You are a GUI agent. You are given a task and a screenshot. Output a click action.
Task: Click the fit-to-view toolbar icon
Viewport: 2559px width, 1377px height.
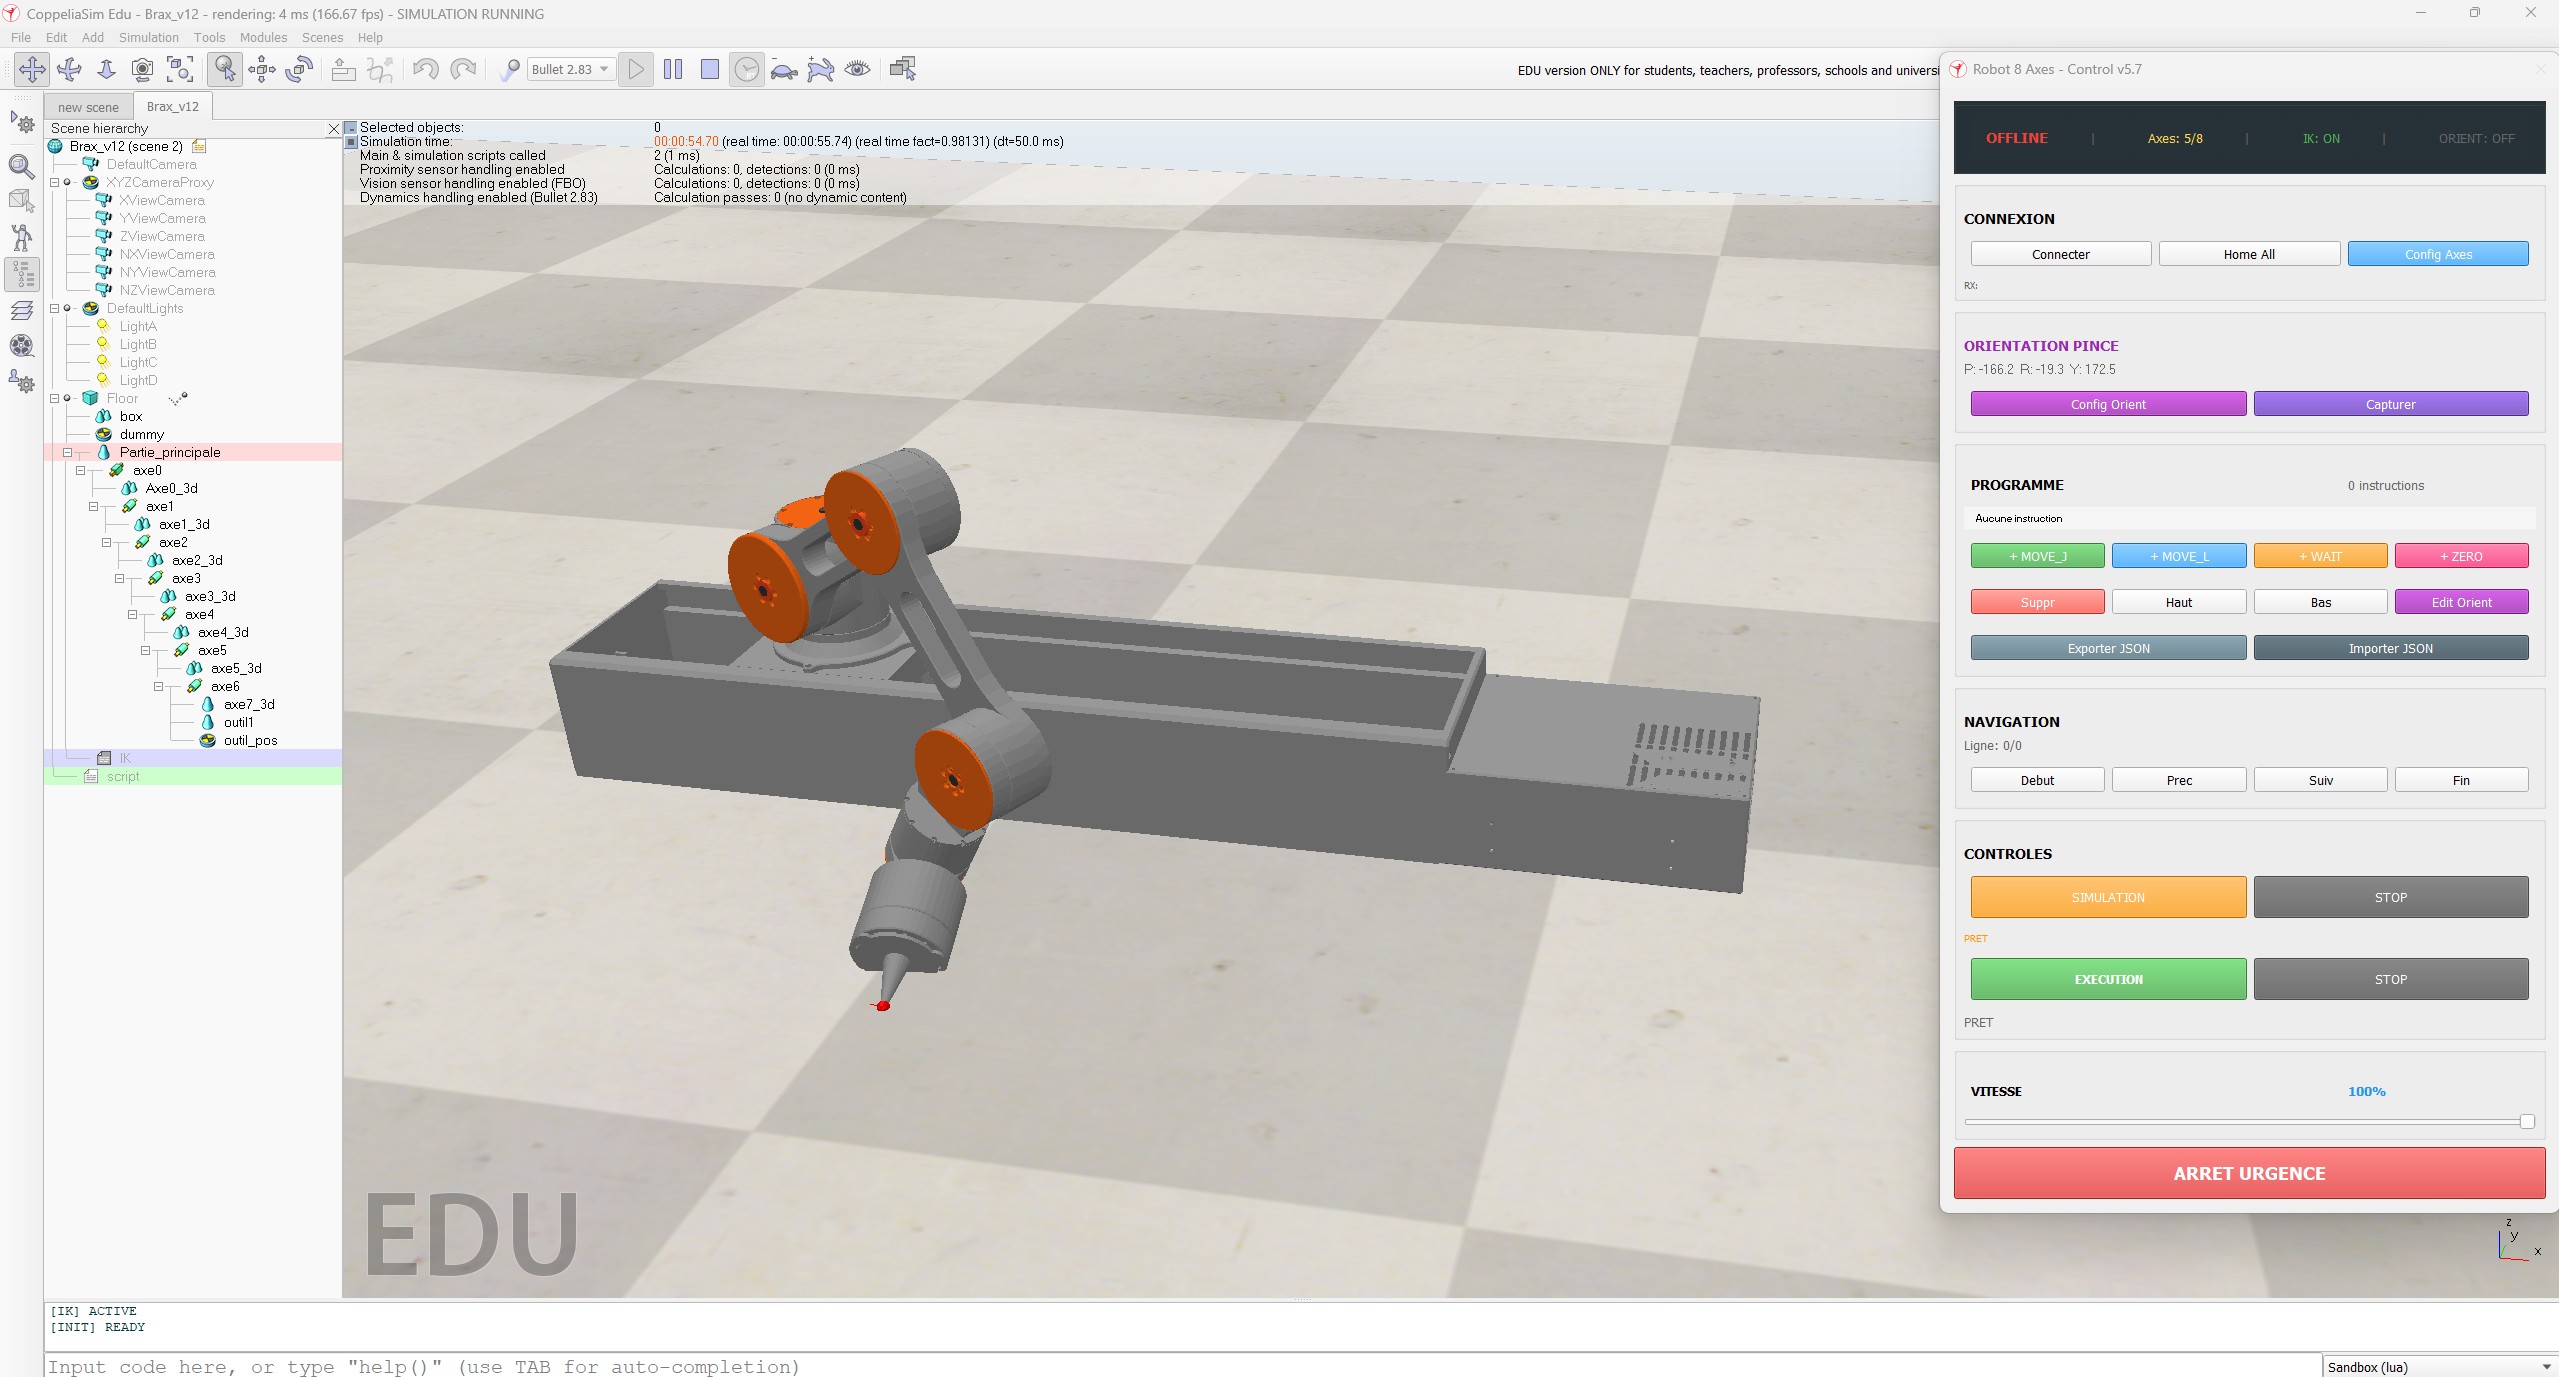pos(180,69)
